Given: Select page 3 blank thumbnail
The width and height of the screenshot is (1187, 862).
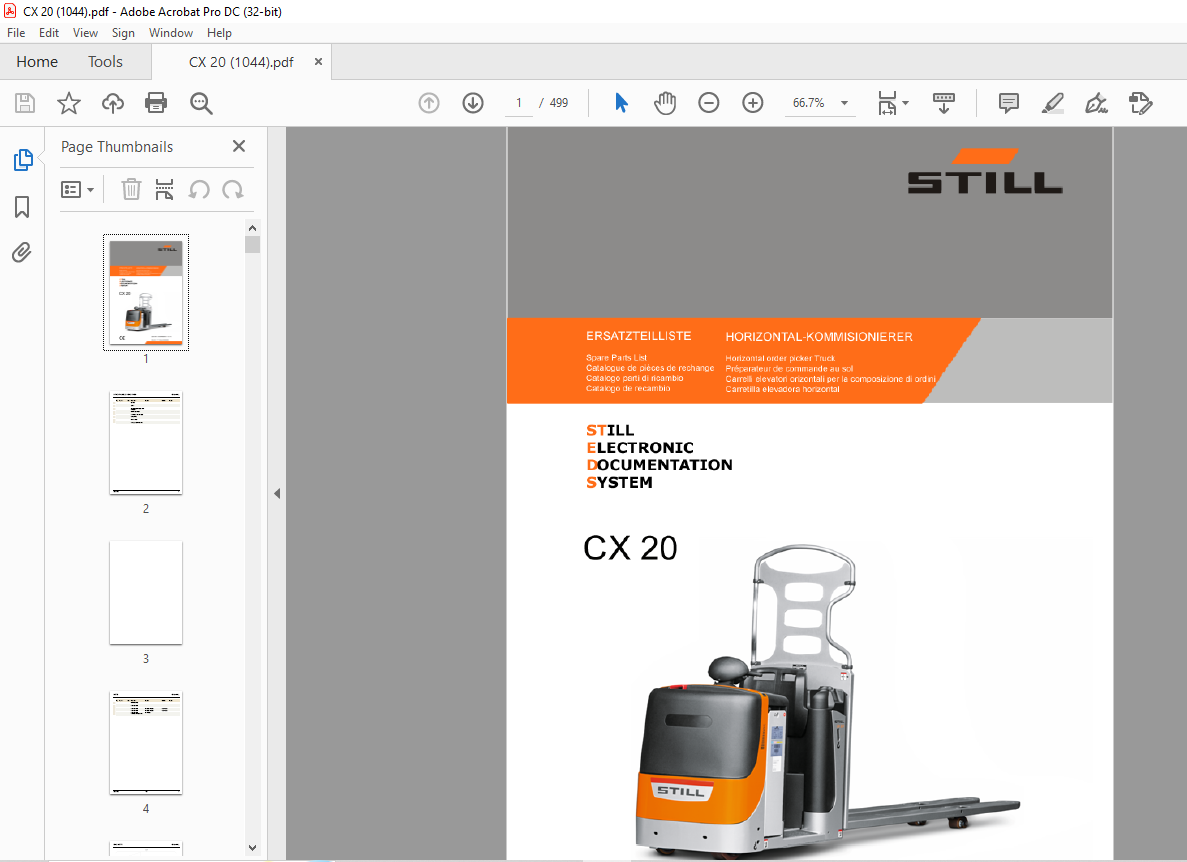Looking at the screenshot, I should tap(146, 593).
